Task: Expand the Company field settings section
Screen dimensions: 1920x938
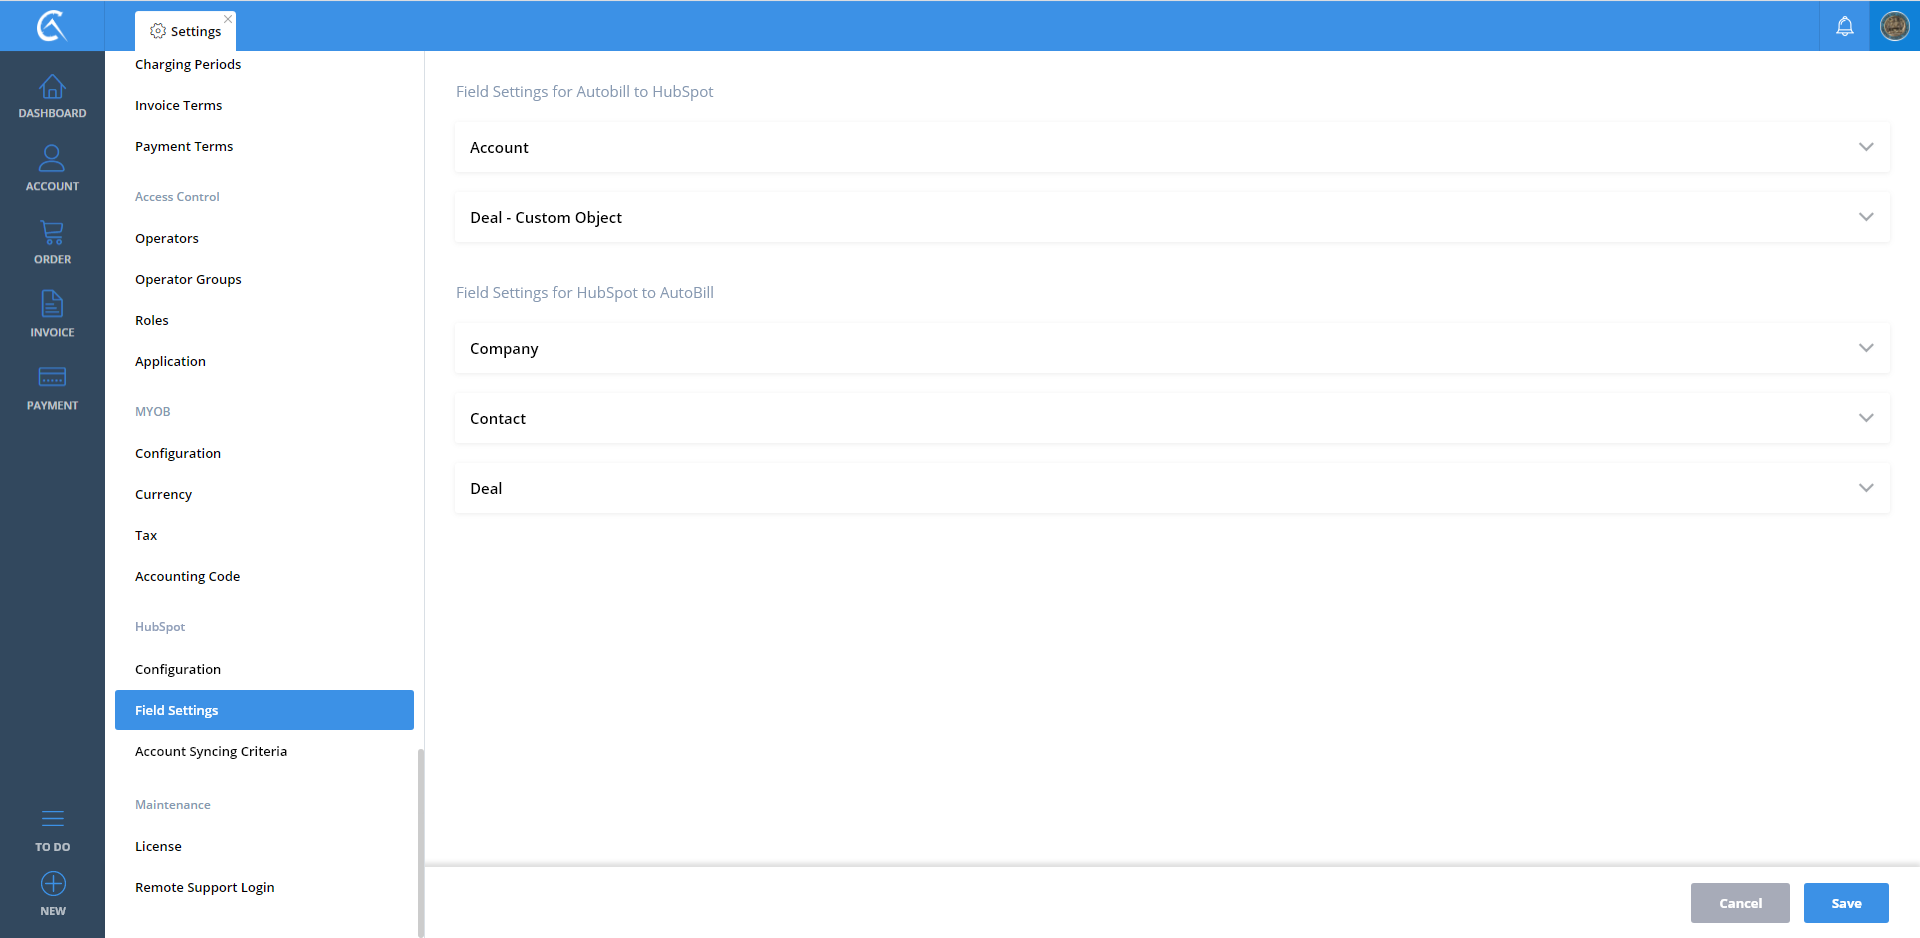Action: (x=1865, y=348)
